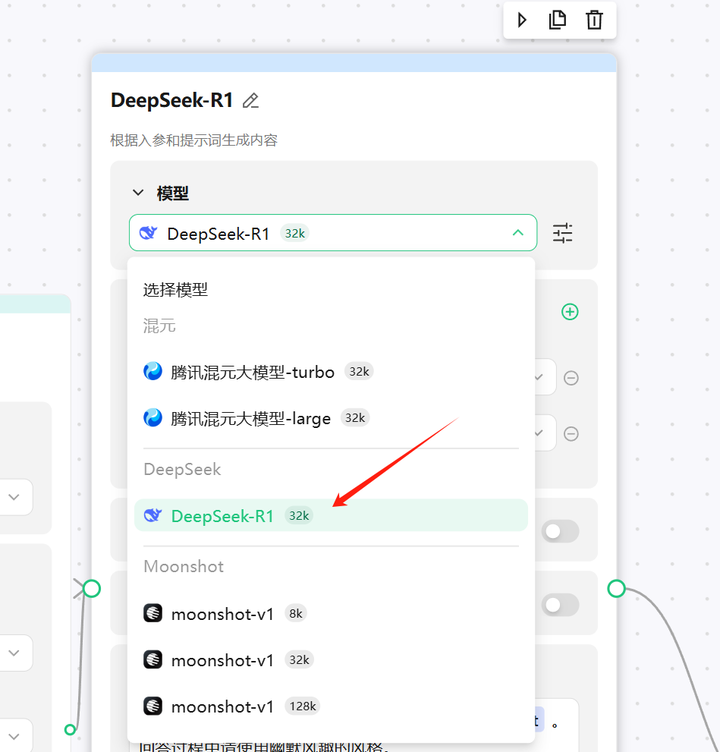720x752 pixels.
Task: Click the 根据入参和提示词生成内容 description
Action: [194, 140]
